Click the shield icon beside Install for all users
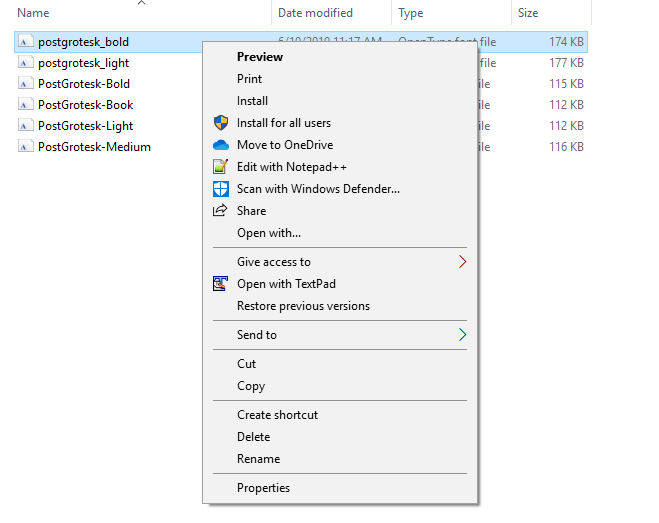Image resolution: width=659 pixels, height=523 pixels. (x=221, y=123)
